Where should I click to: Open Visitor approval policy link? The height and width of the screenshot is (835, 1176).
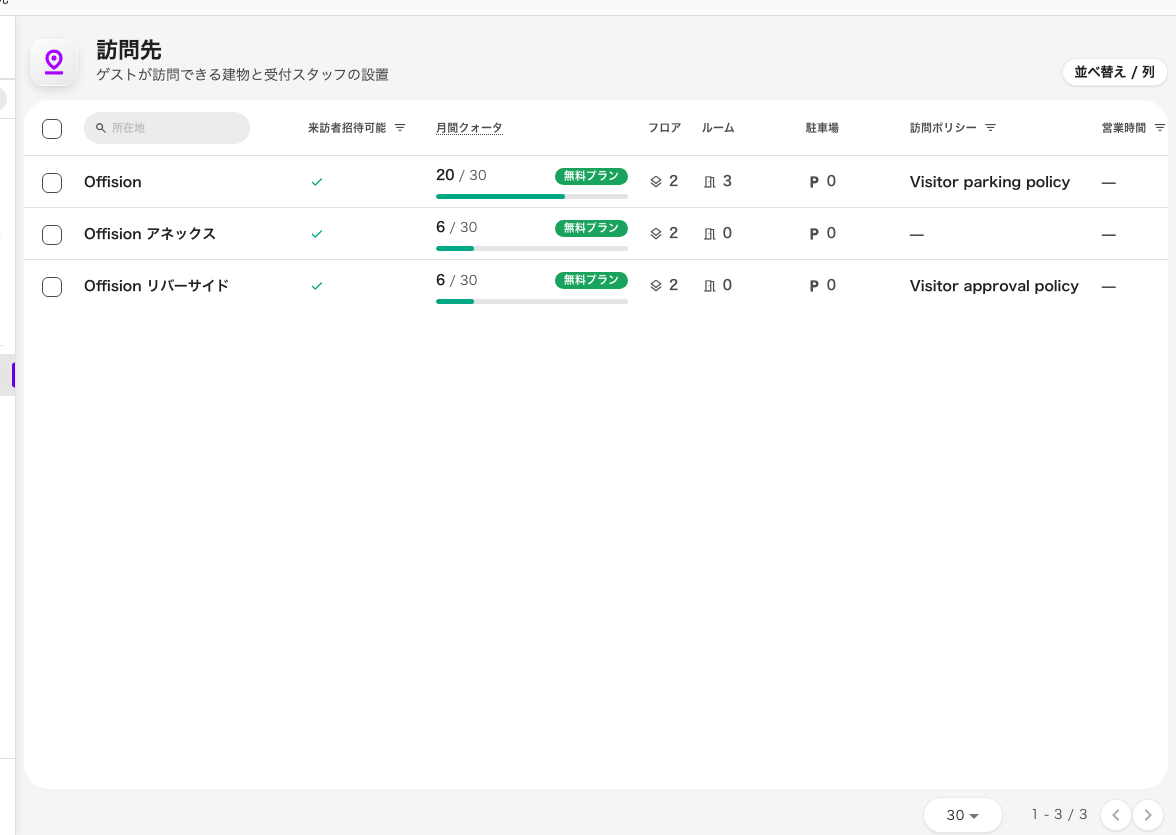(994, 286)
